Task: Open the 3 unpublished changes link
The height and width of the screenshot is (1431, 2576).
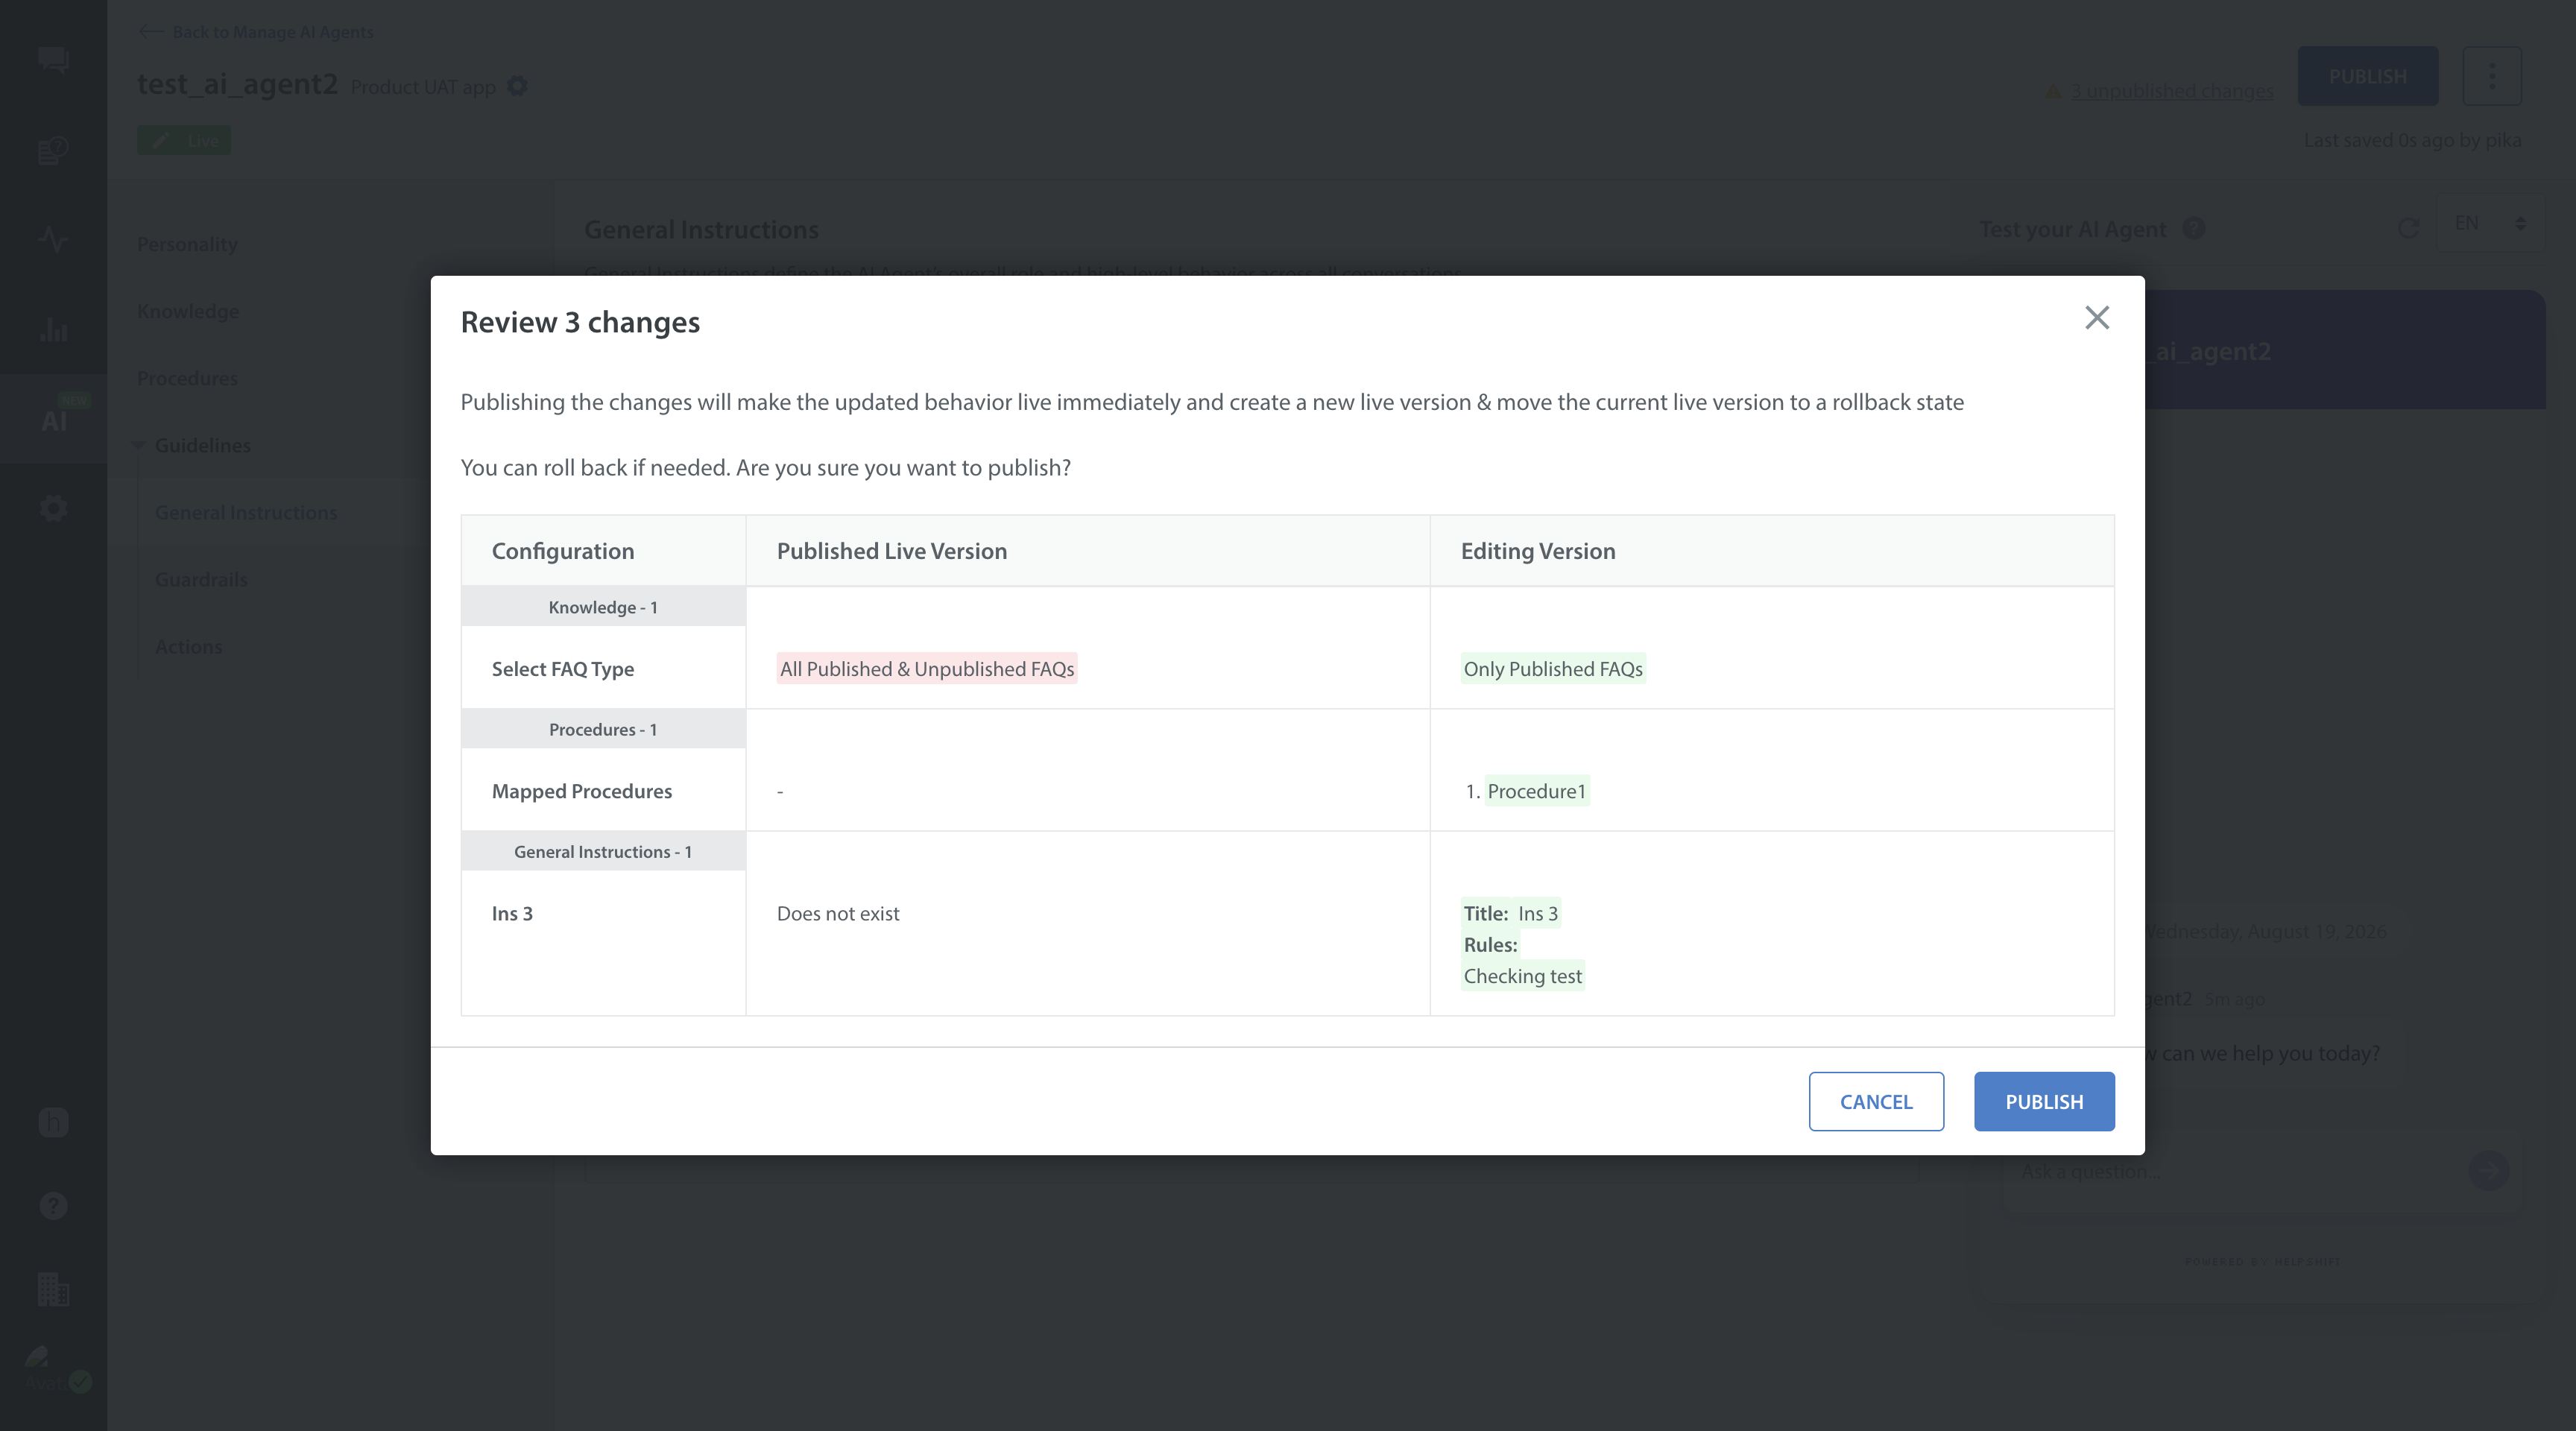Action: [x=2171, y=91]
